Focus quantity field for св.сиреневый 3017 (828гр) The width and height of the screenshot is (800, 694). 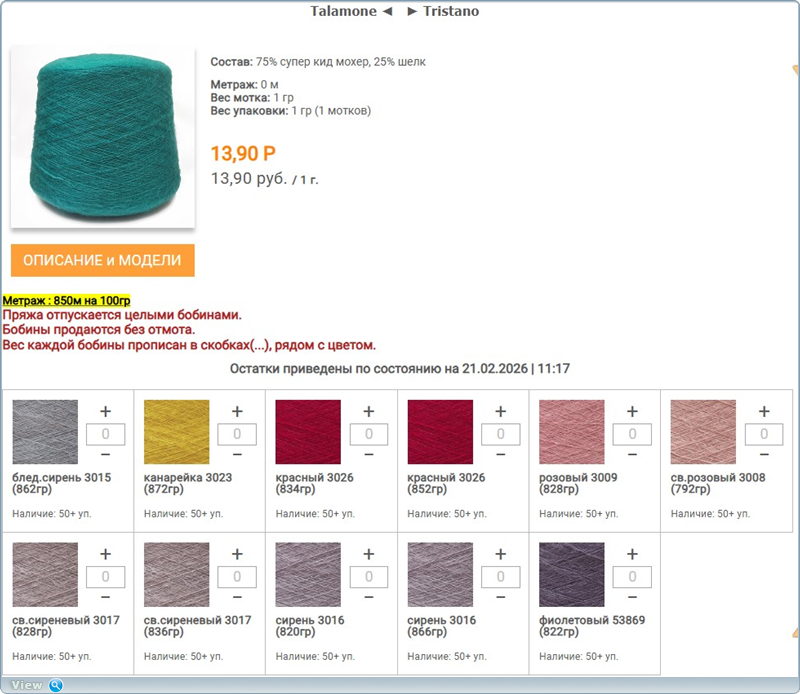point(106,577)
